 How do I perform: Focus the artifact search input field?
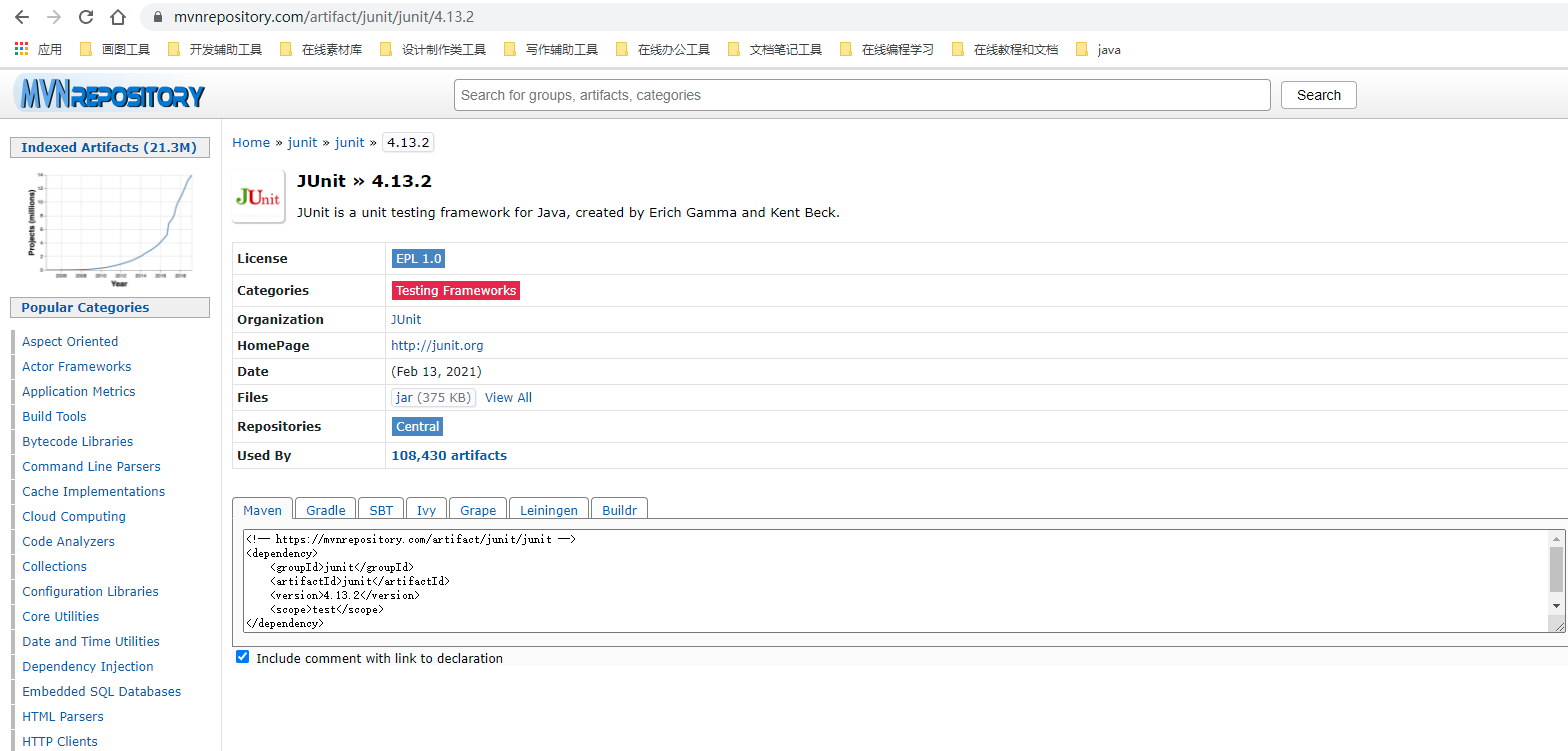[862, 95]
